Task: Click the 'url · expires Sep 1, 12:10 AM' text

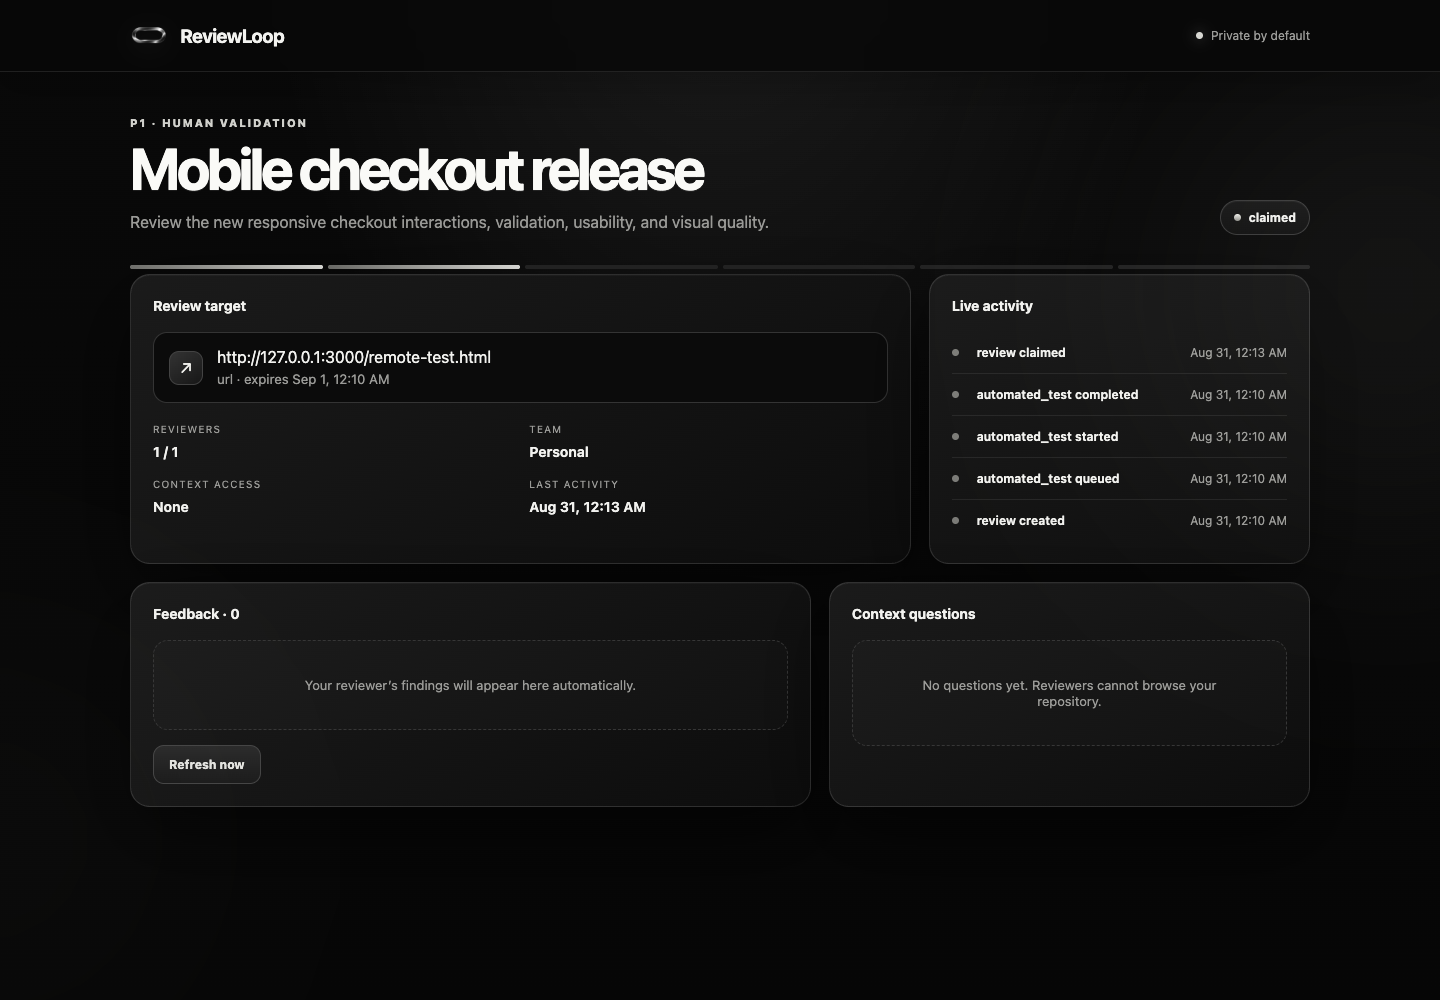Action: [303, 380]
